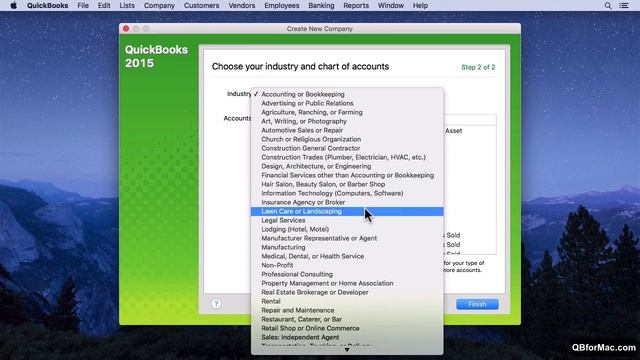Select Manufacturer Representative or Agent
Screen dimensions: 640x360
347,238
